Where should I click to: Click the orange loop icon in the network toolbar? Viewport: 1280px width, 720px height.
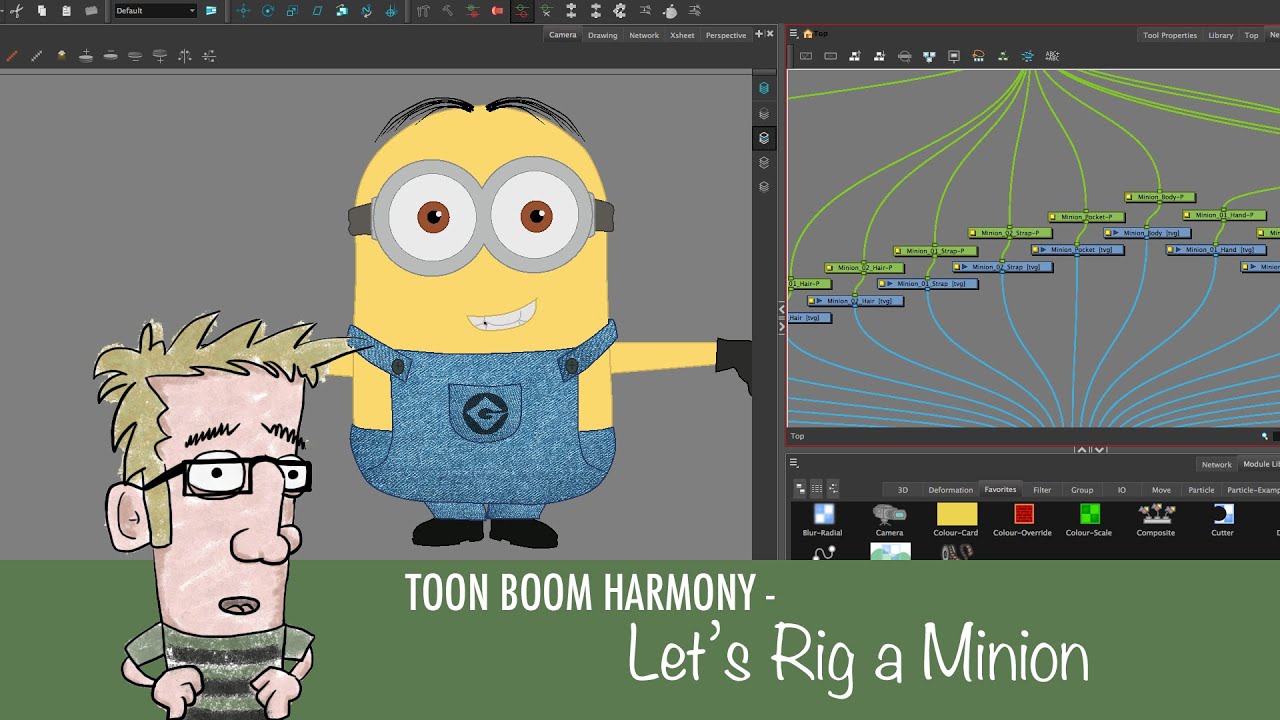978,57
